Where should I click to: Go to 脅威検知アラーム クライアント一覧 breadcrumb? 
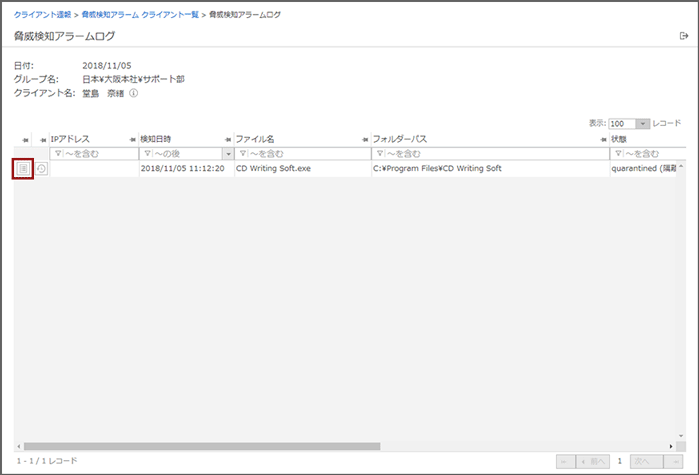(x=140, y=15)
